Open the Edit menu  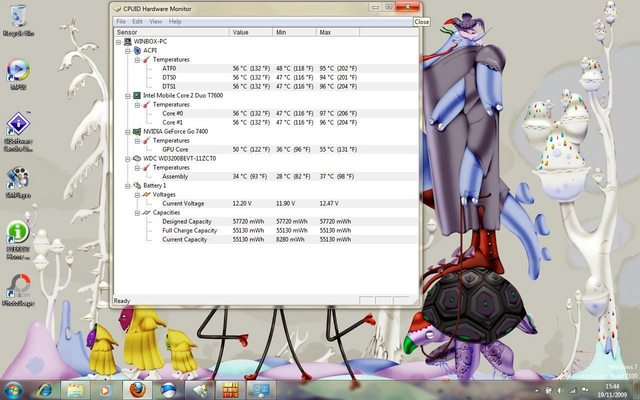coord(138,22)
